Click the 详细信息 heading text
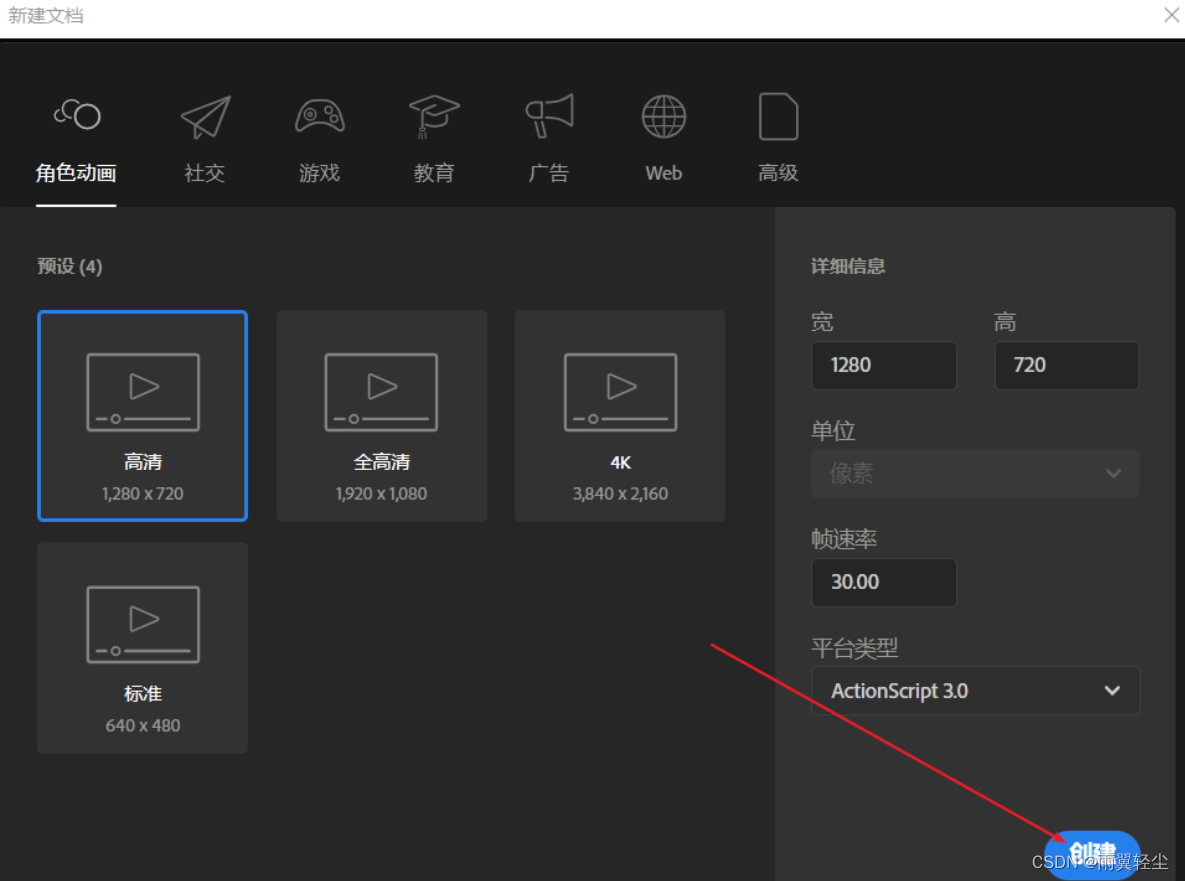Screen dimensions: 1185x881 point(848,266)
